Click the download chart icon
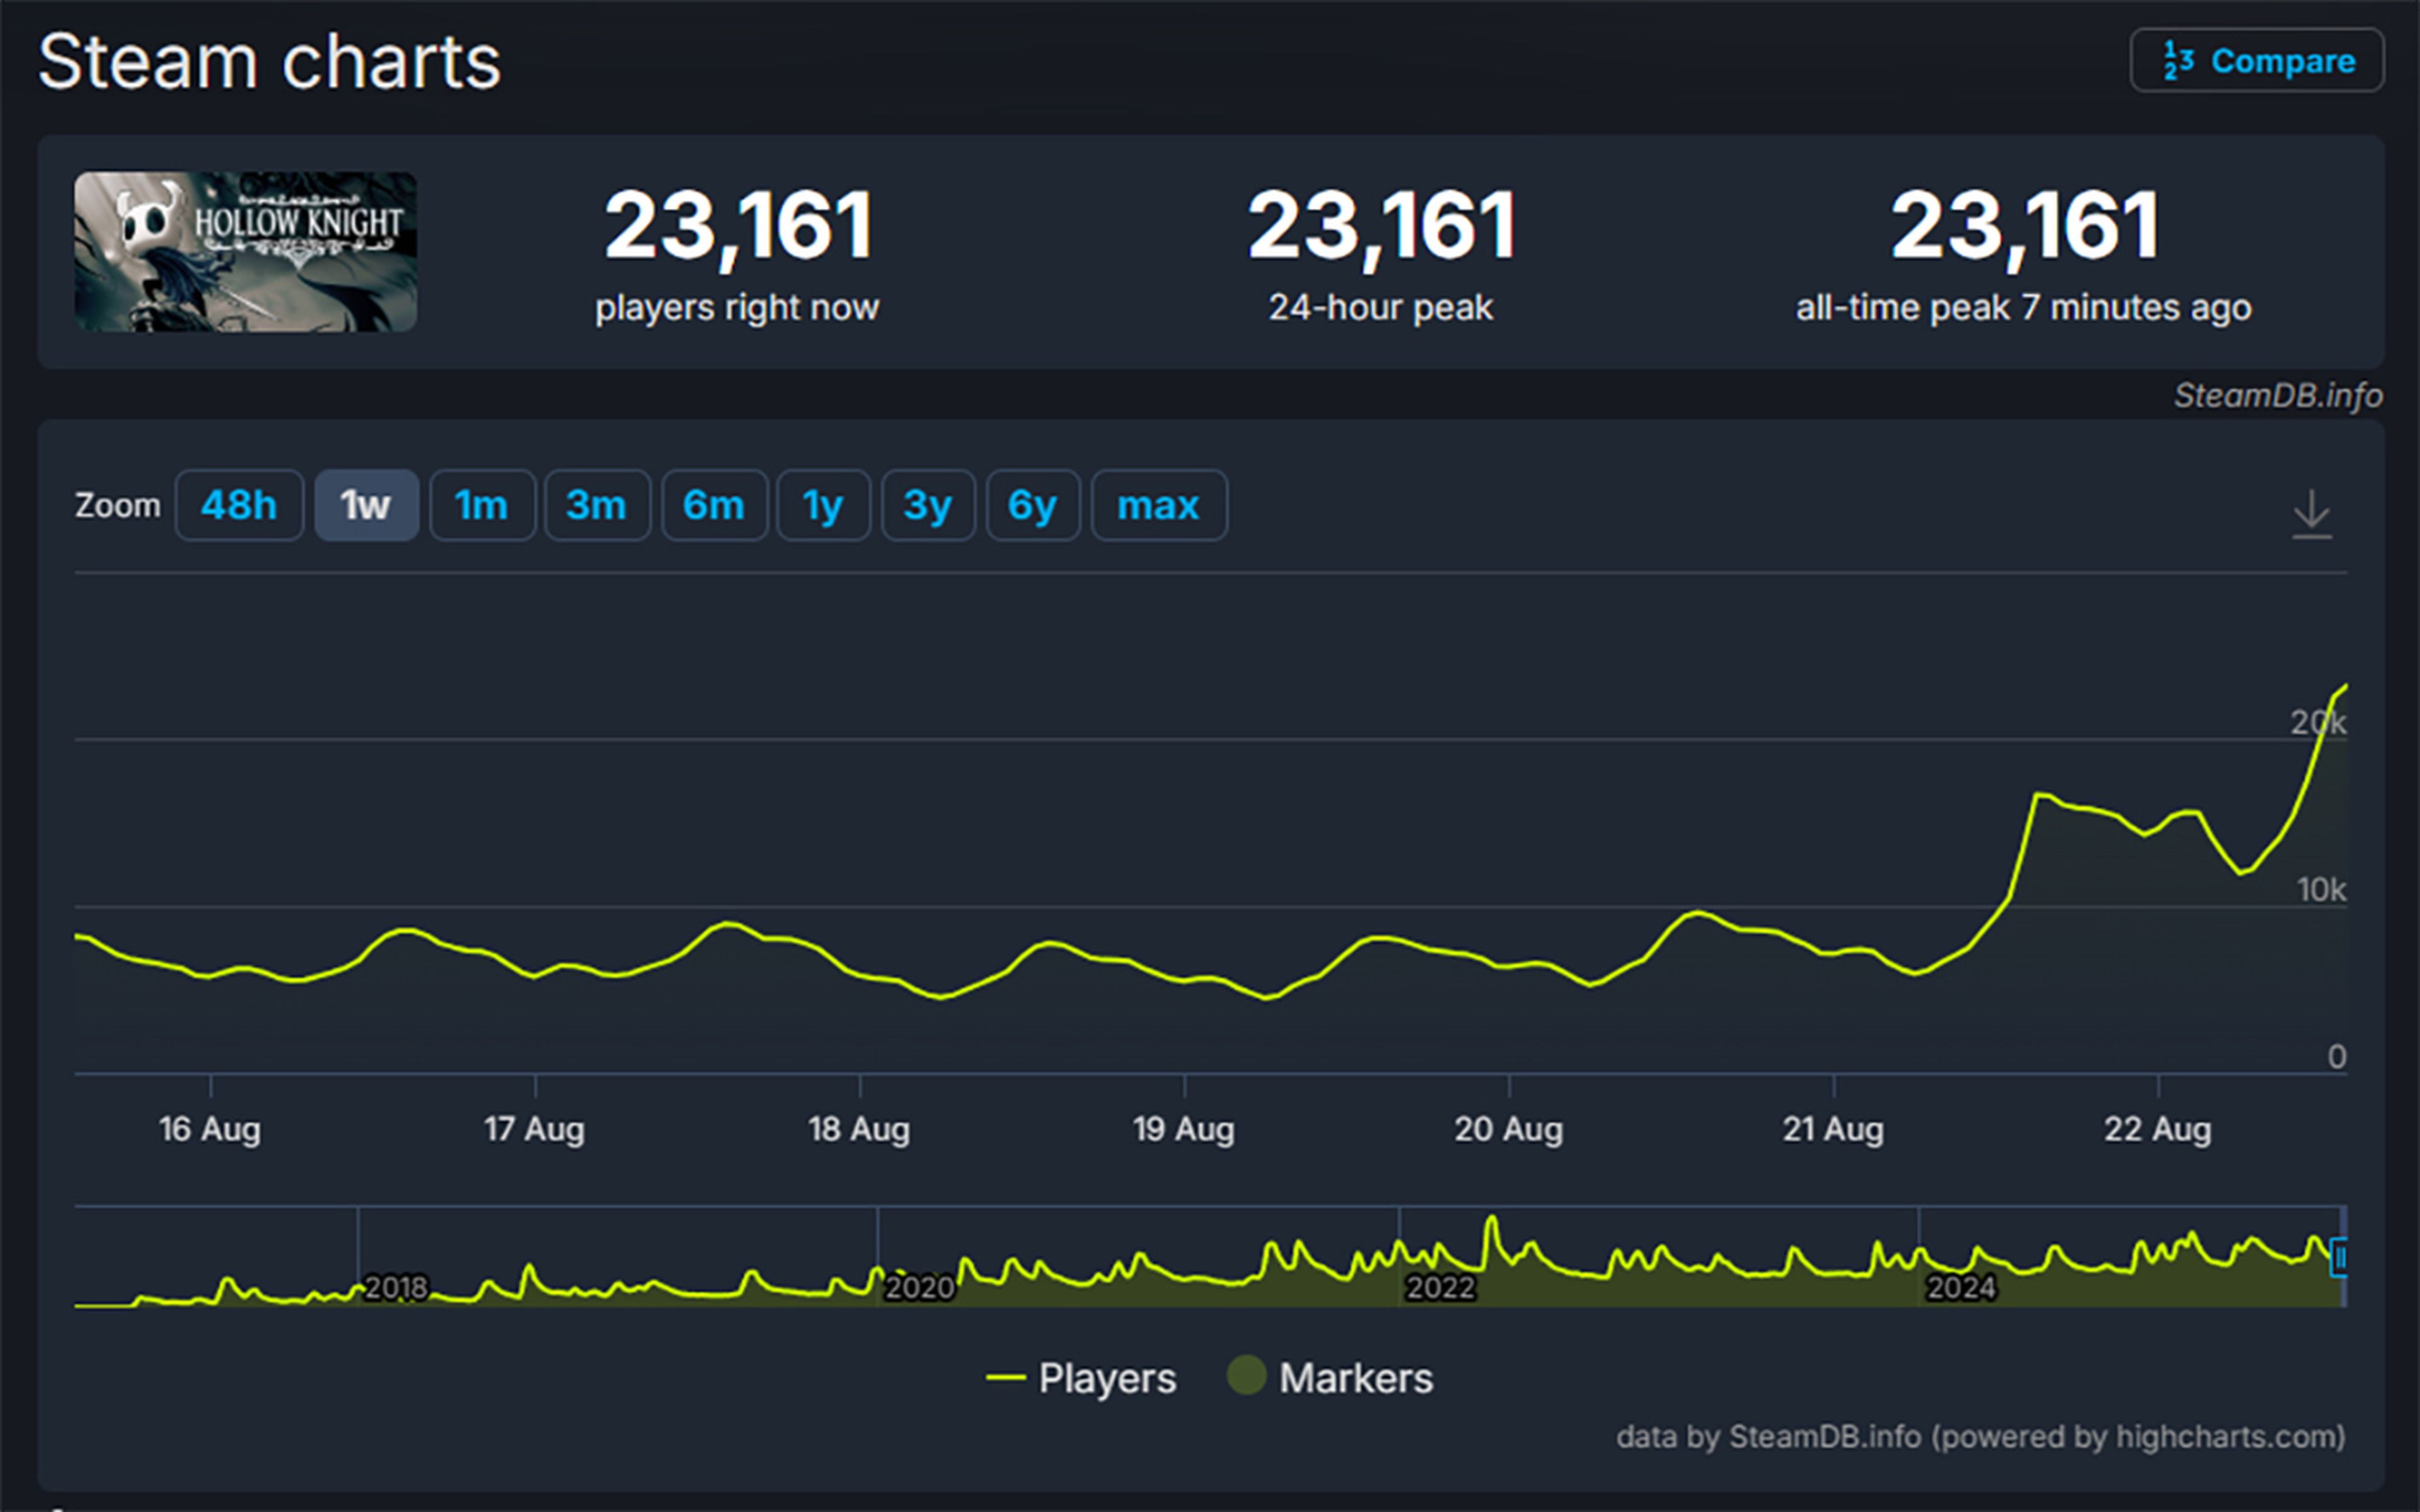Viewport: 2420px width, 1512px height. [x=2311, y=514]
